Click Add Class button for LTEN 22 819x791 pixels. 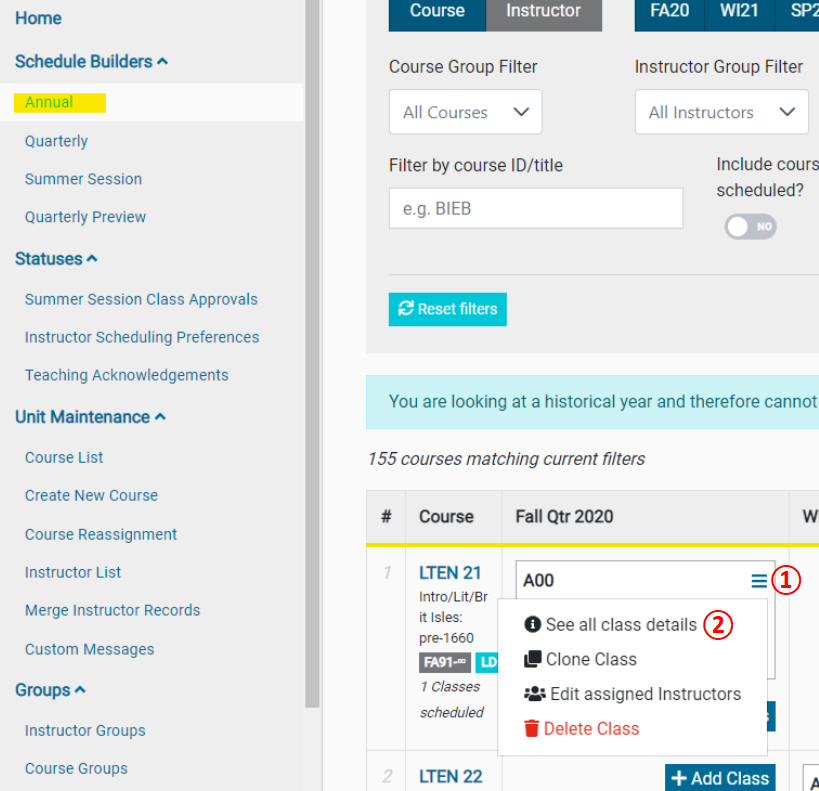point(720,778)
